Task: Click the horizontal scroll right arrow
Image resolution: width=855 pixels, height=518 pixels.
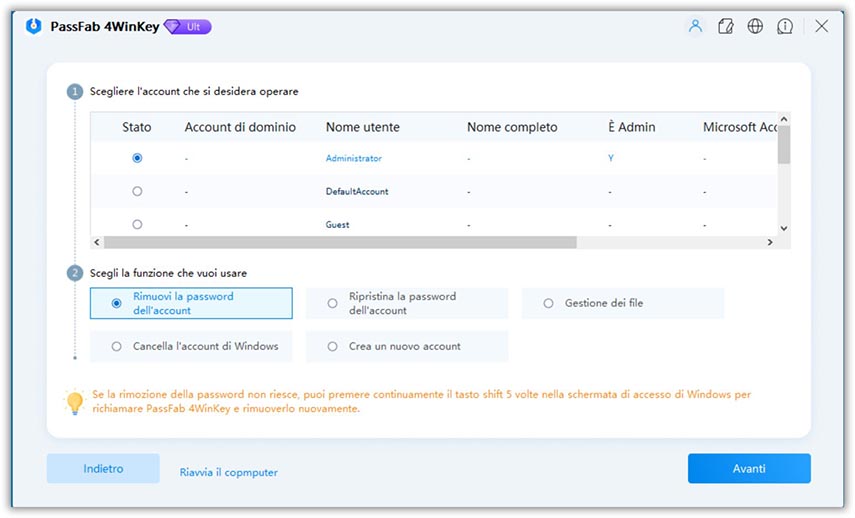Action: (770, 242)
